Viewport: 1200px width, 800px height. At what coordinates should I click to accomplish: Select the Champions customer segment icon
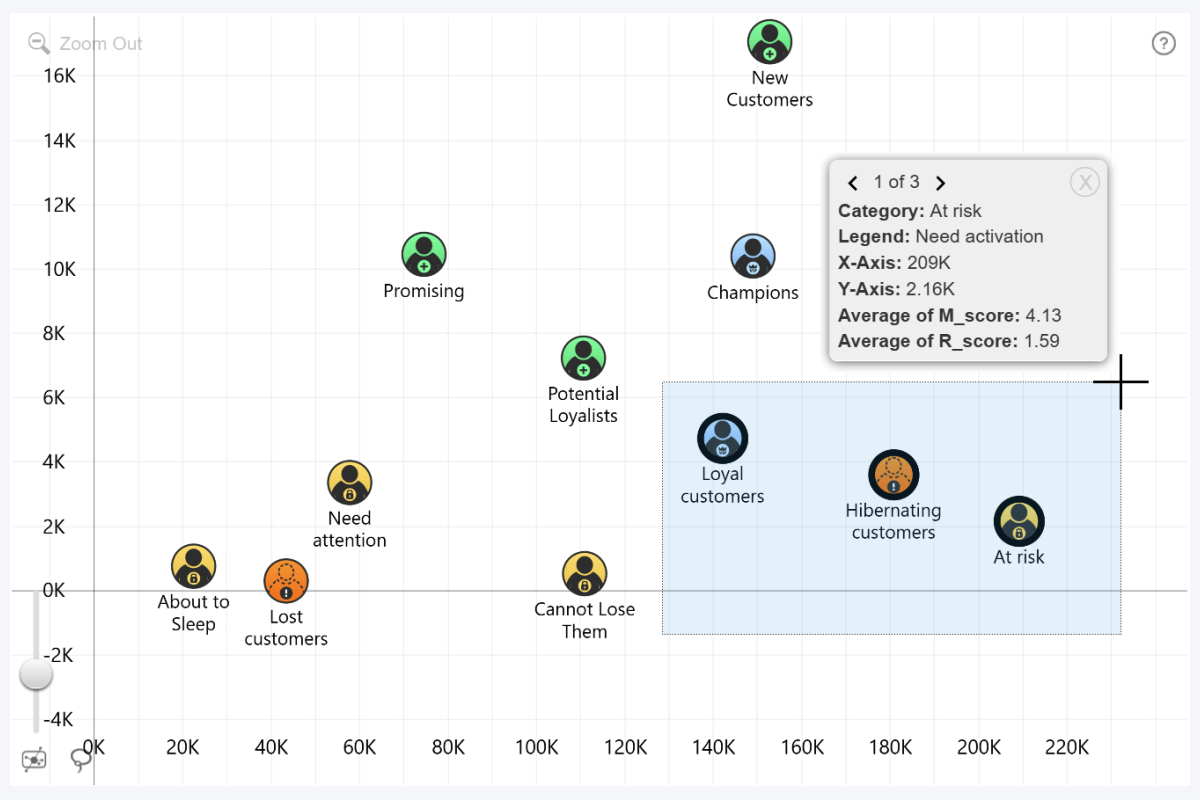click(x=753, y=255)
